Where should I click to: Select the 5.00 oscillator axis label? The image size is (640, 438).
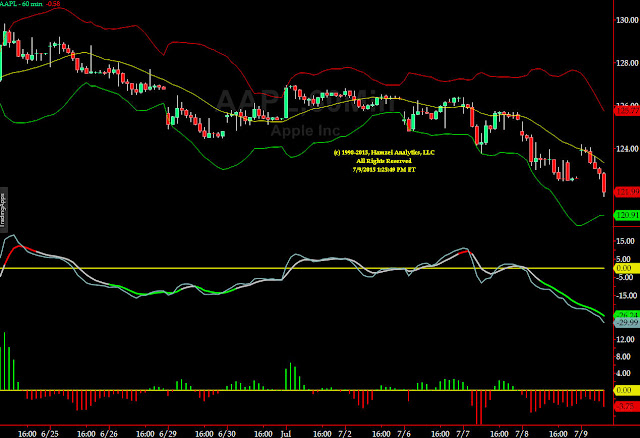(625, 259)
